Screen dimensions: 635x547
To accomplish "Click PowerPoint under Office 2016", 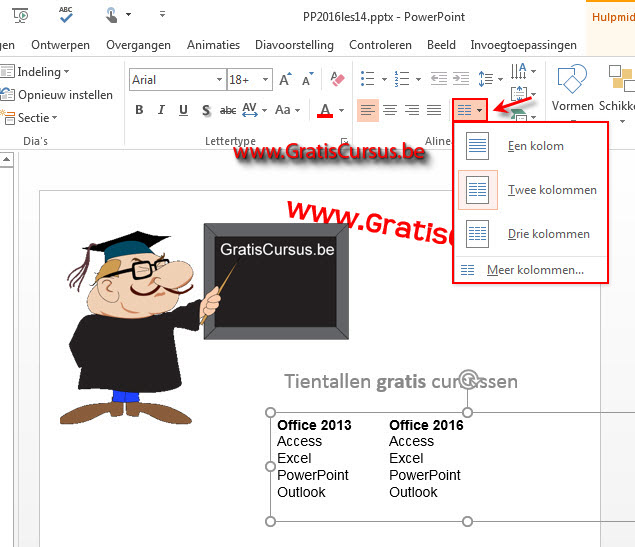I will pyautogui.click(x=425, y=475).
